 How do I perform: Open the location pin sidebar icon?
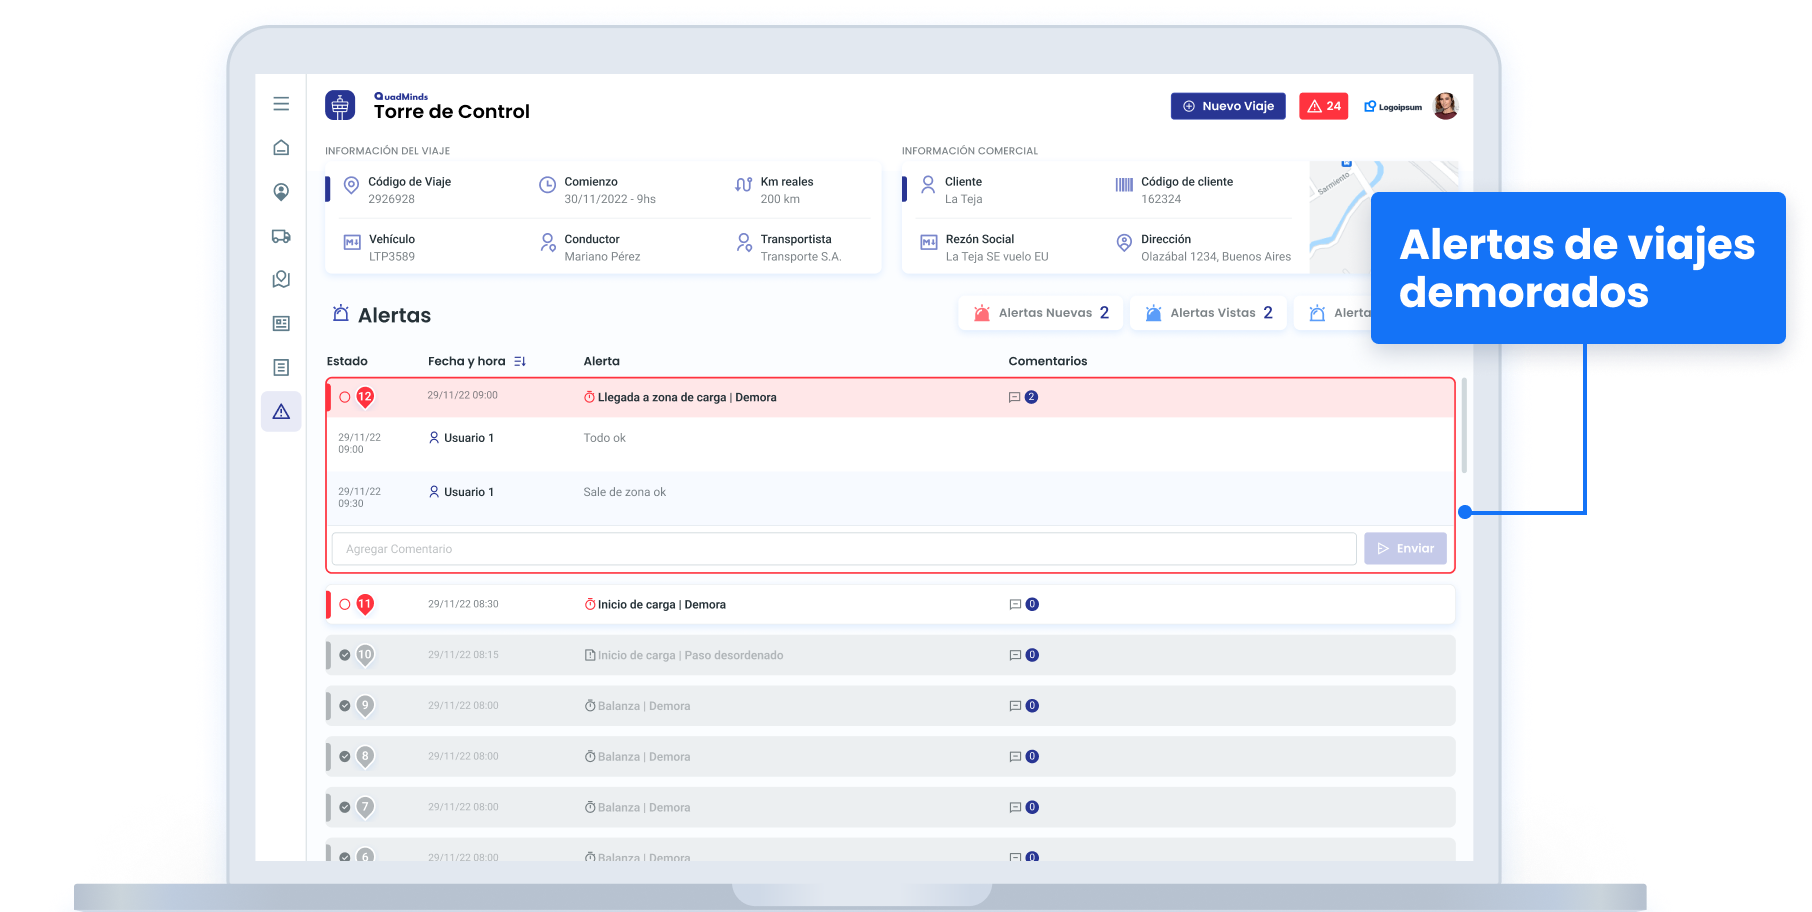(281, 192)
